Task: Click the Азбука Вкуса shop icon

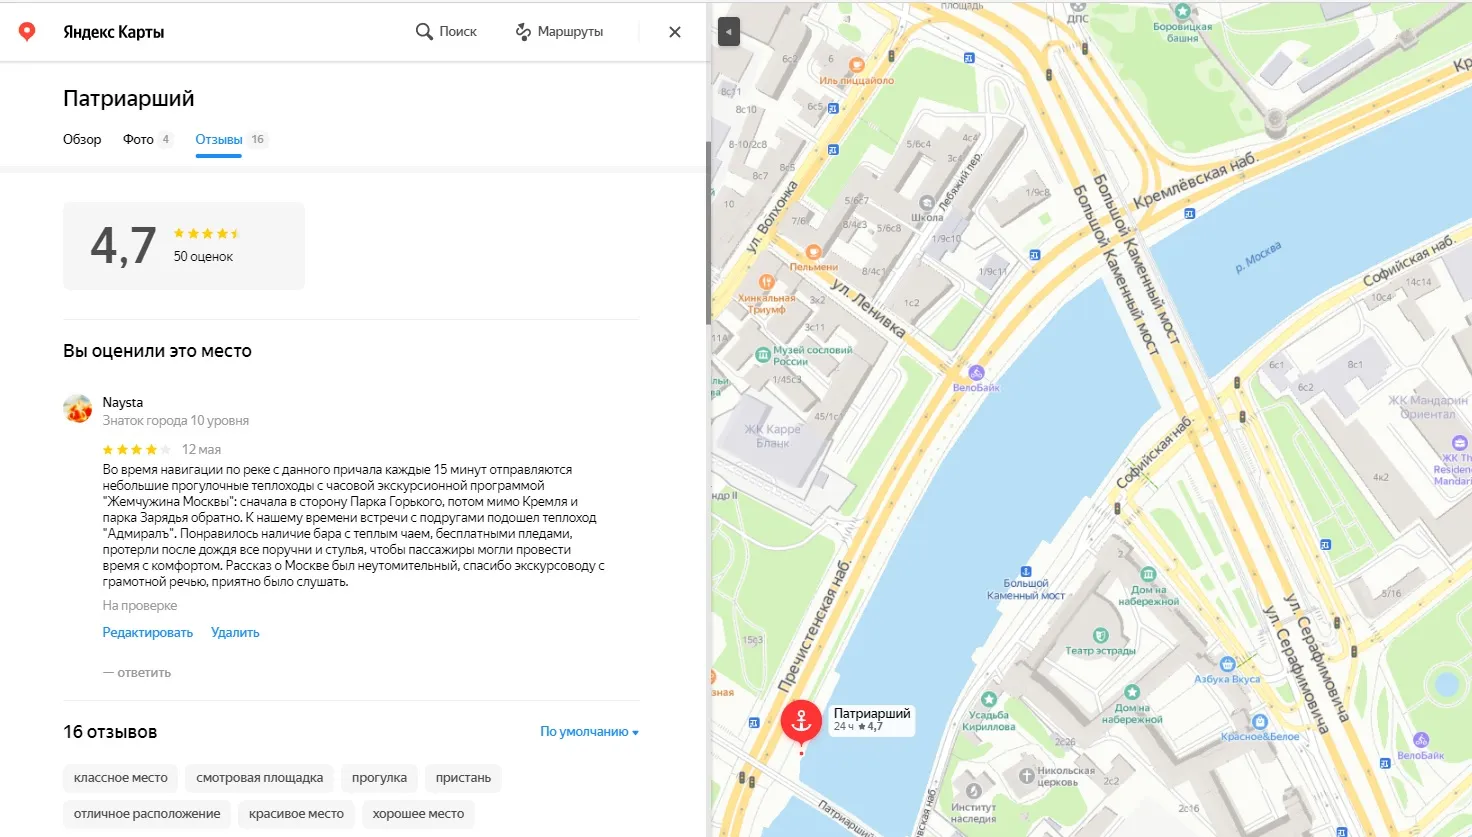Action: point(1227,664)
